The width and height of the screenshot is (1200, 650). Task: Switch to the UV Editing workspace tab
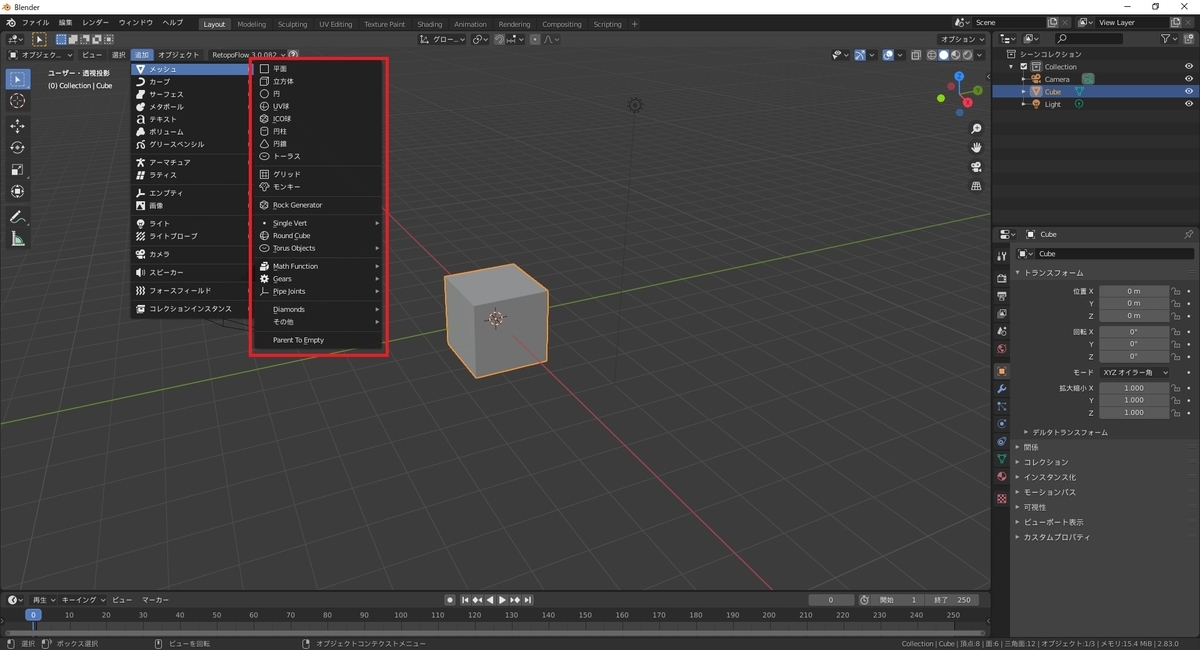335,24
